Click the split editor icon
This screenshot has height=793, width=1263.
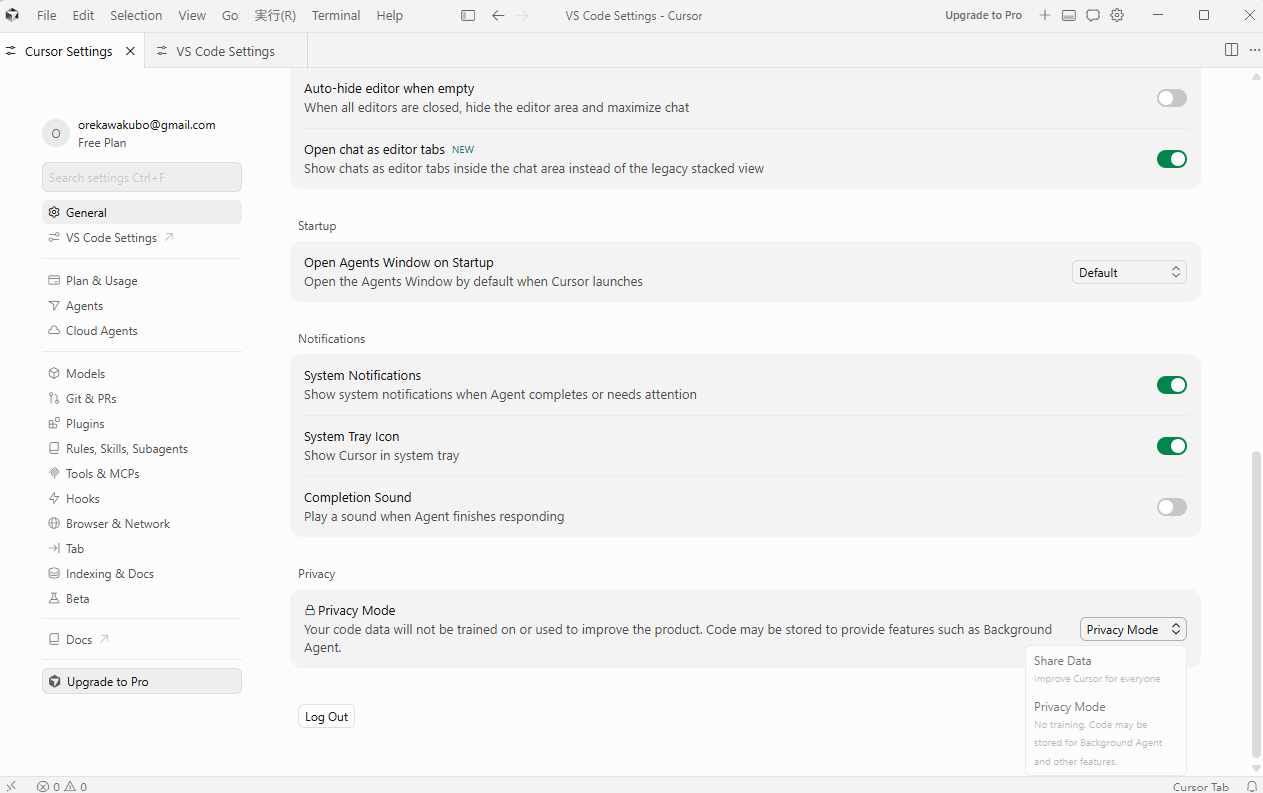tap(1231, 50)
